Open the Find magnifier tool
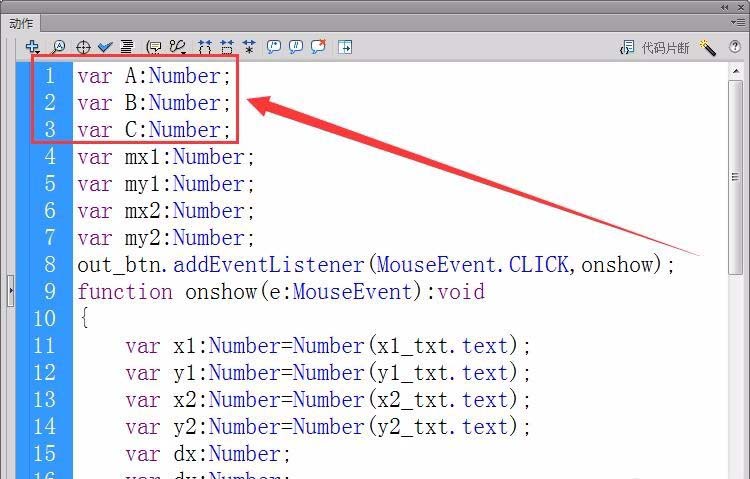The image size is (750, 479). point(58,47)
